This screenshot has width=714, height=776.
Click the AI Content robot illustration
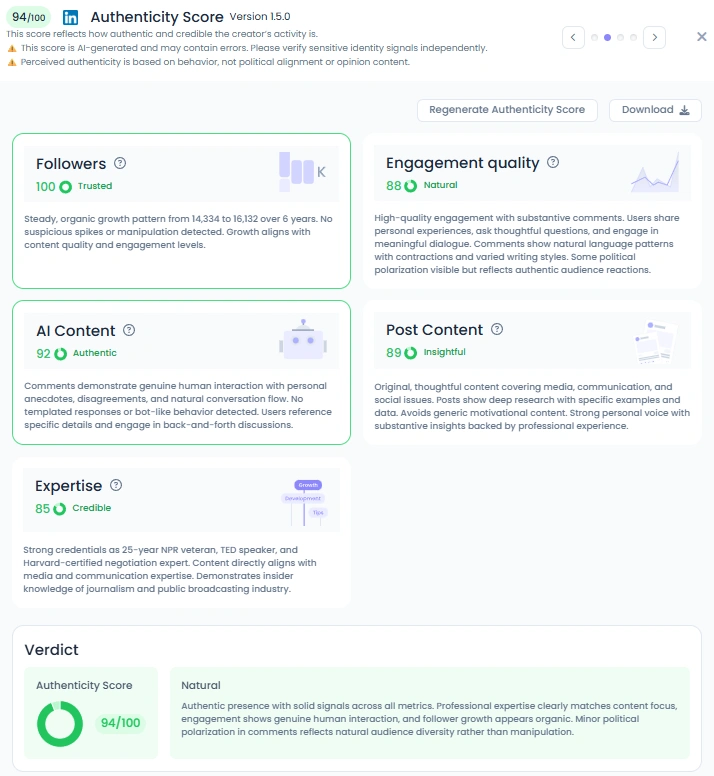tap(303, 340)
